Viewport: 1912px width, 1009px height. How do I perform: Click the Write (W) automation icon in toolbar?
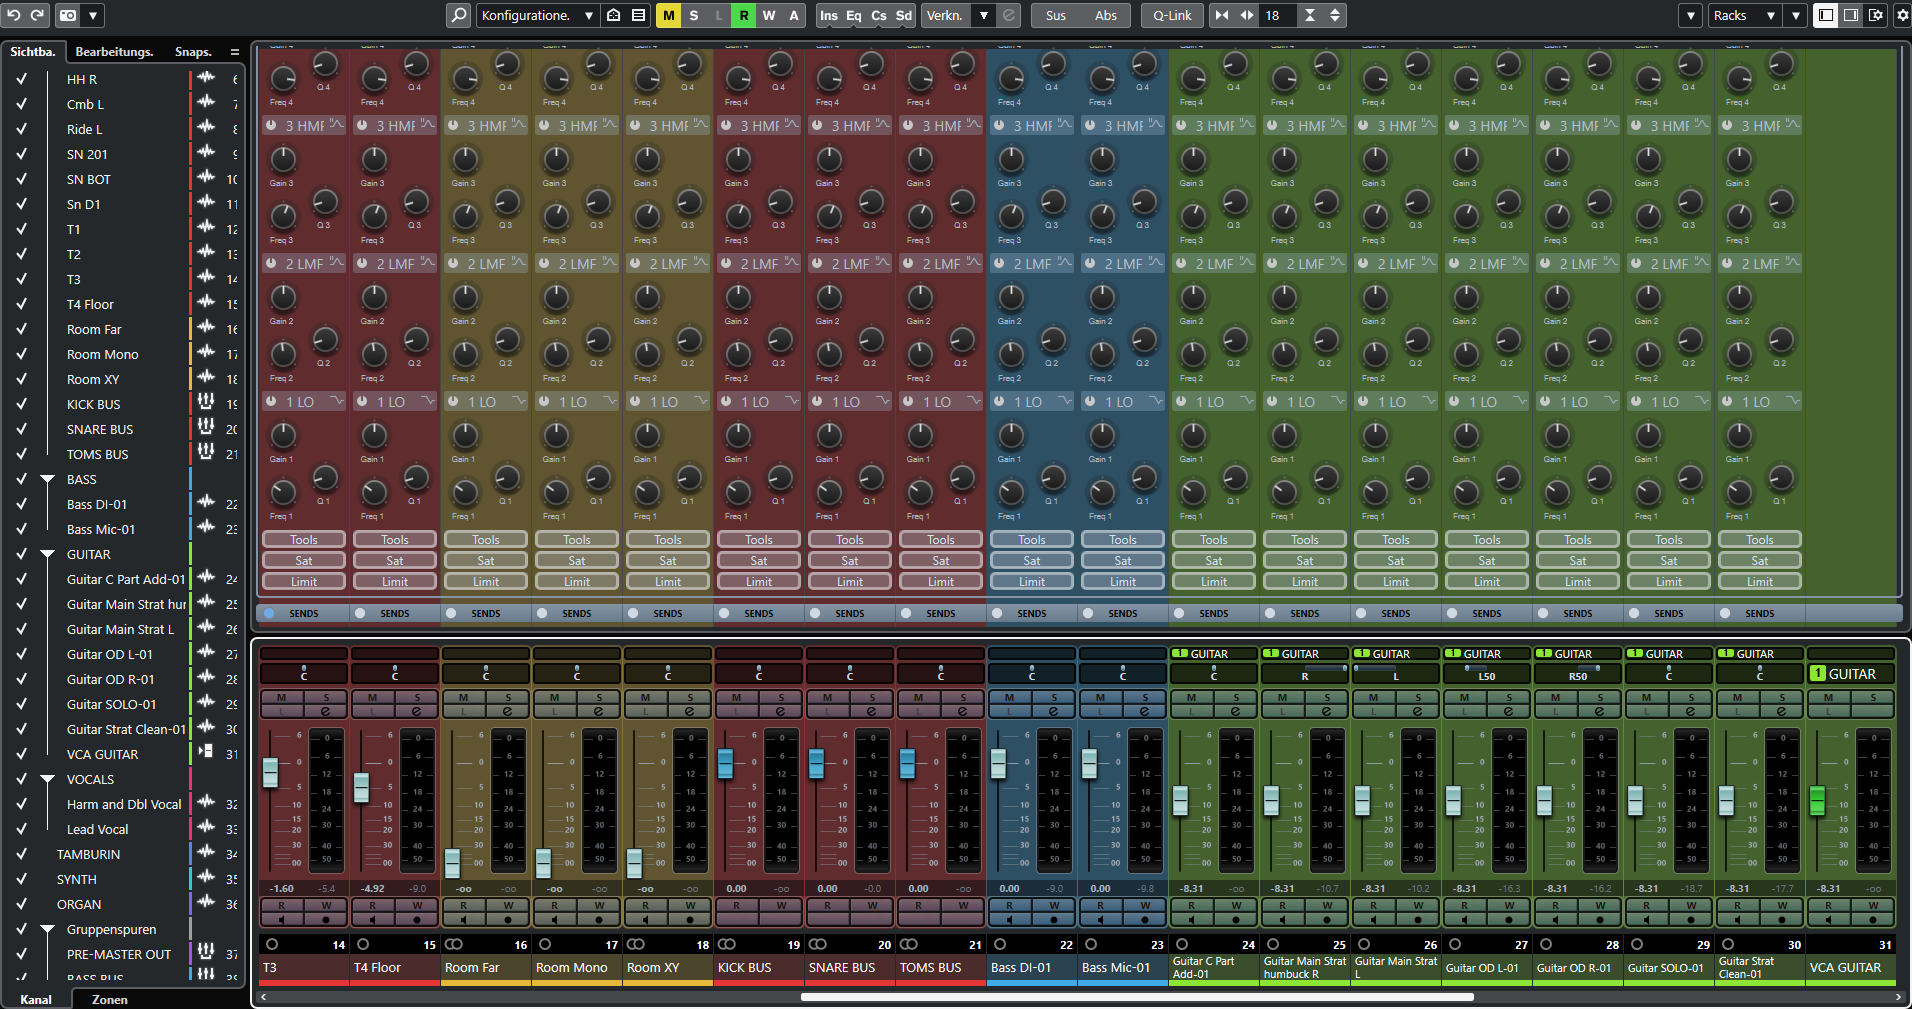click(x=768, y=15)
